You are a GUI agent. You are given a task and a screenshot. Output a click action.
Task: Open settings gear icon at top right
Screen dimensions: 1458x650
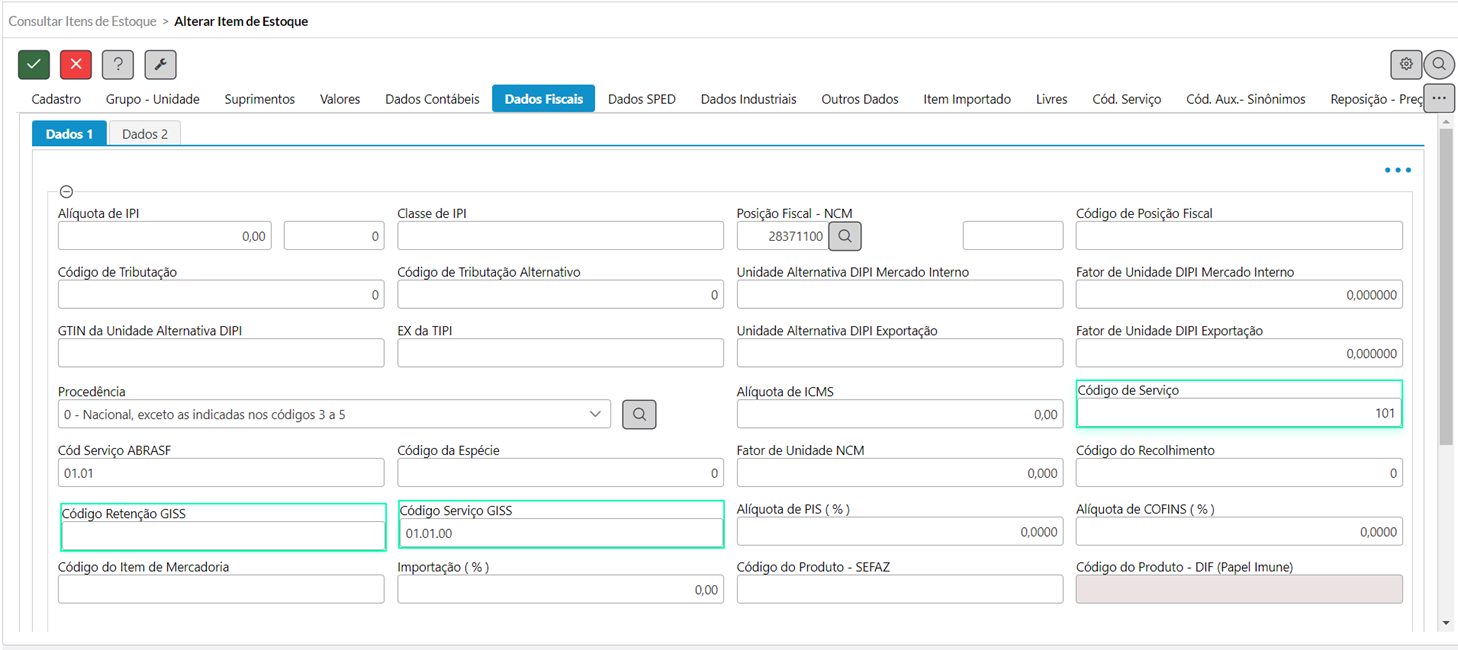[x=1406, y=64]
